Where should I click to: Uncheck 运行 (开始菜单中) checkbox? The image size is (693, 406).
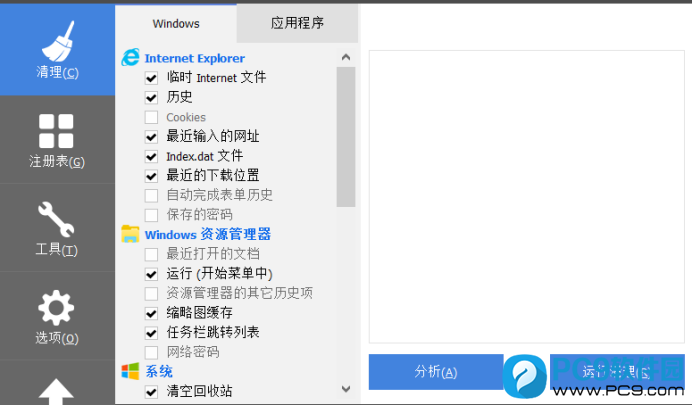(151, 274)
